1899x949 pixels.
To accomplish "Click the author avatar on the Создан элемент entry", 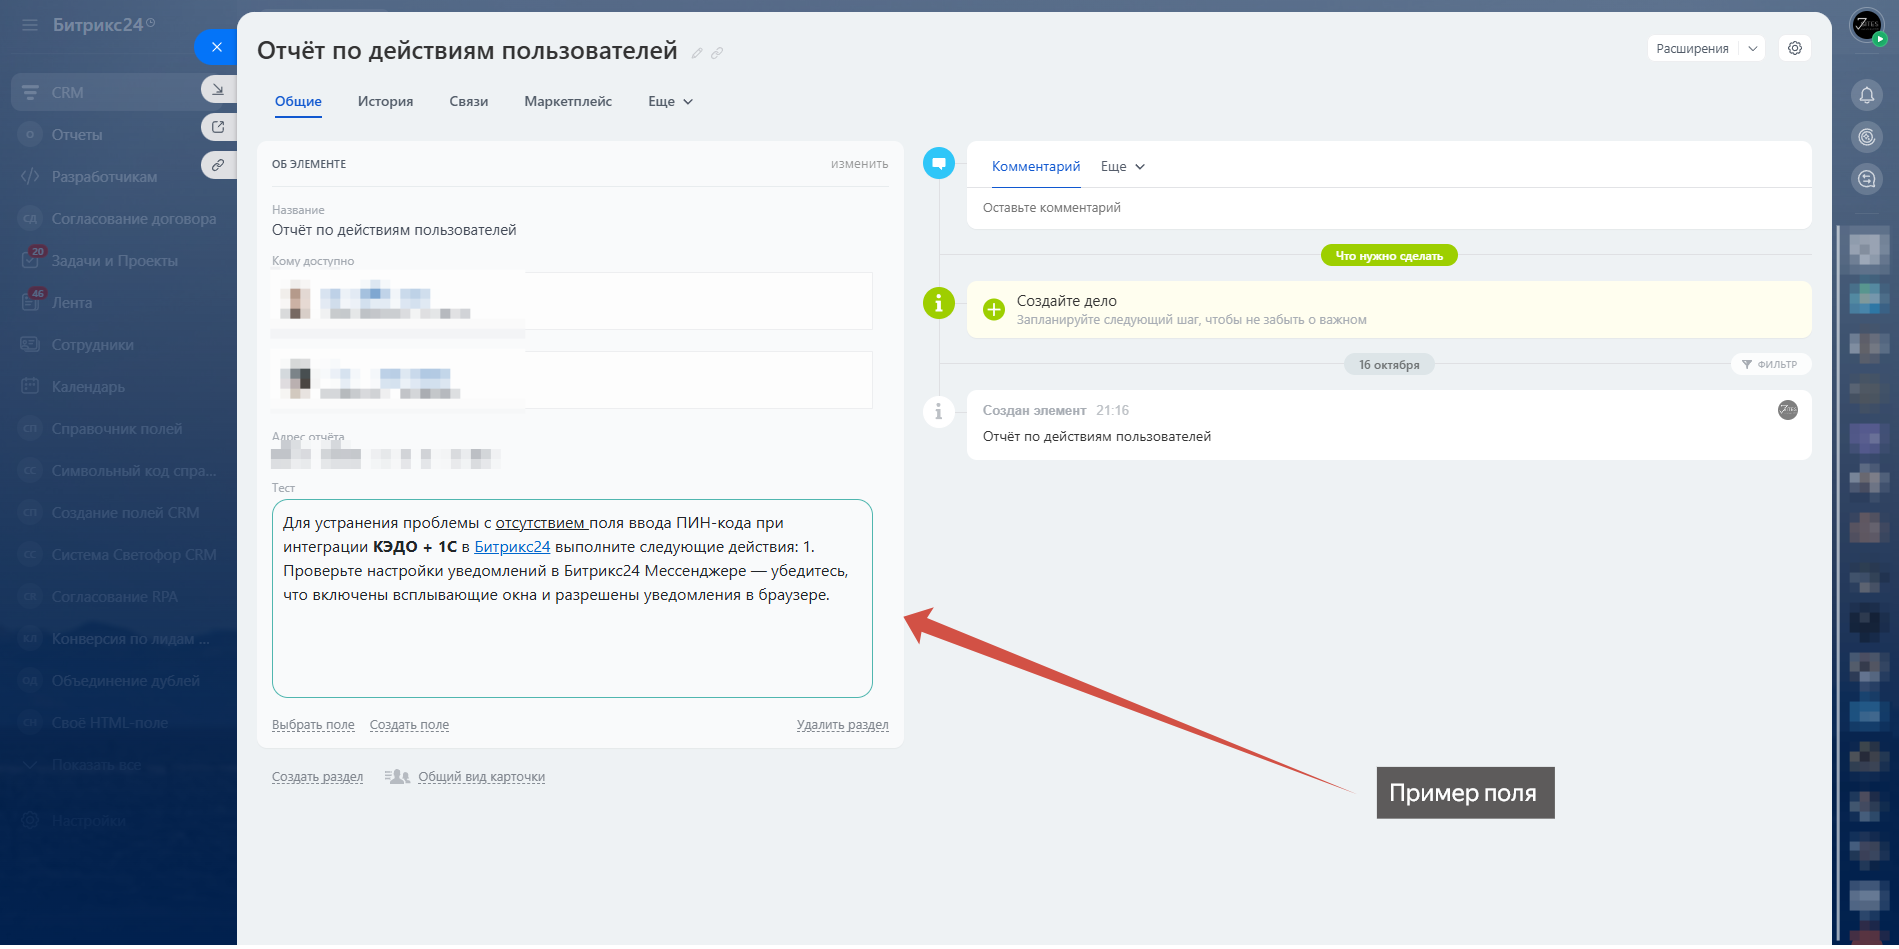I will click(x=1788, y=410).
